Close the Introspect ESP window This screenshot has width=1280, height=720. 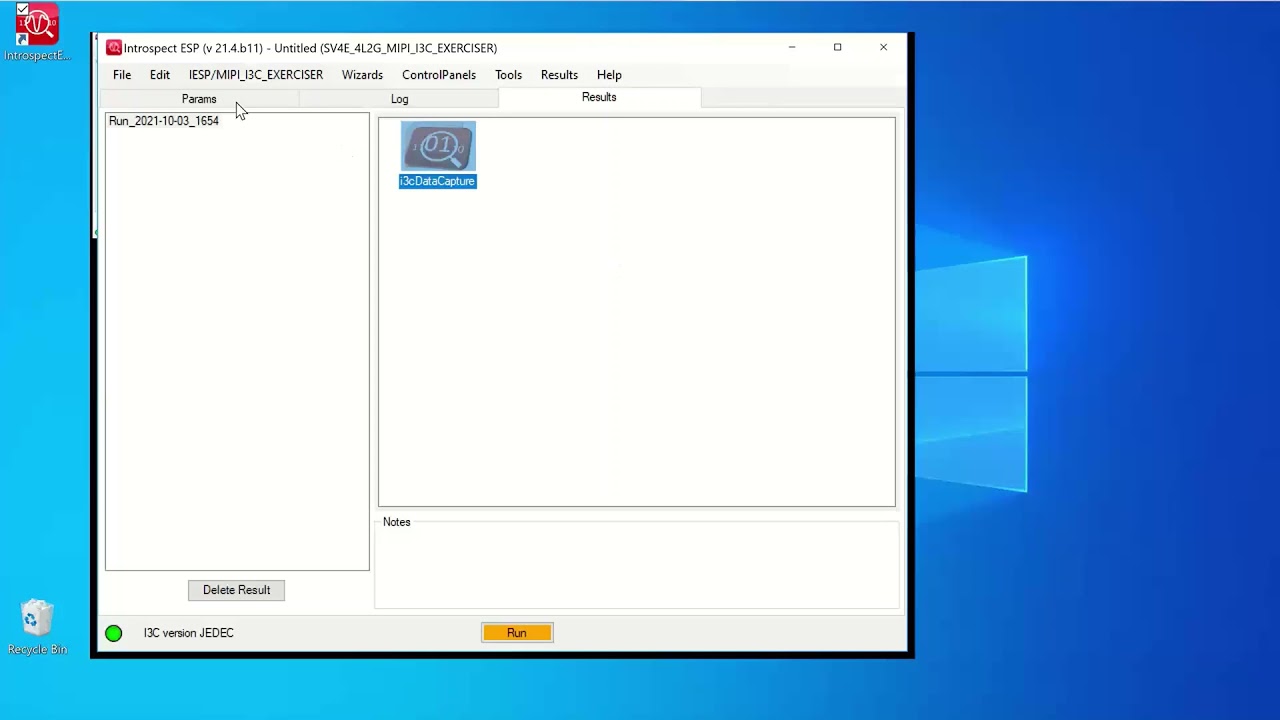pyautogui.click(x=883, y=47)
